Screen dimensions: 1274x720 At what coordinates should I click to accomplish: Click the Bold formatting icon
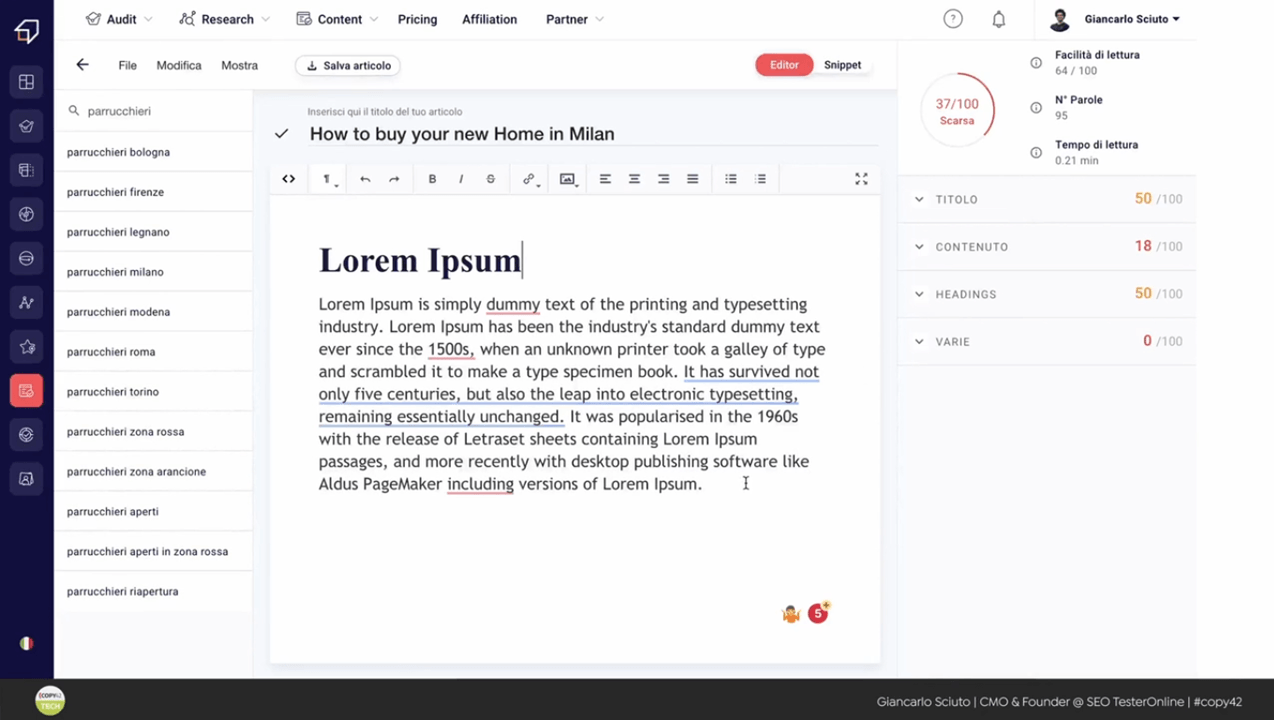point(432,179)
